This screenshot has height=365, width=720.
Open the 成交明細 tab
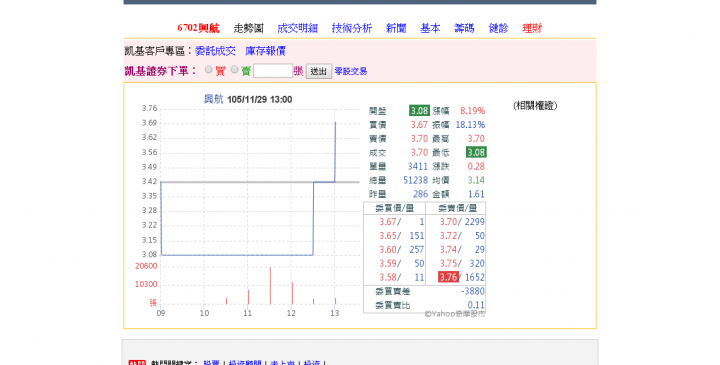298,28
